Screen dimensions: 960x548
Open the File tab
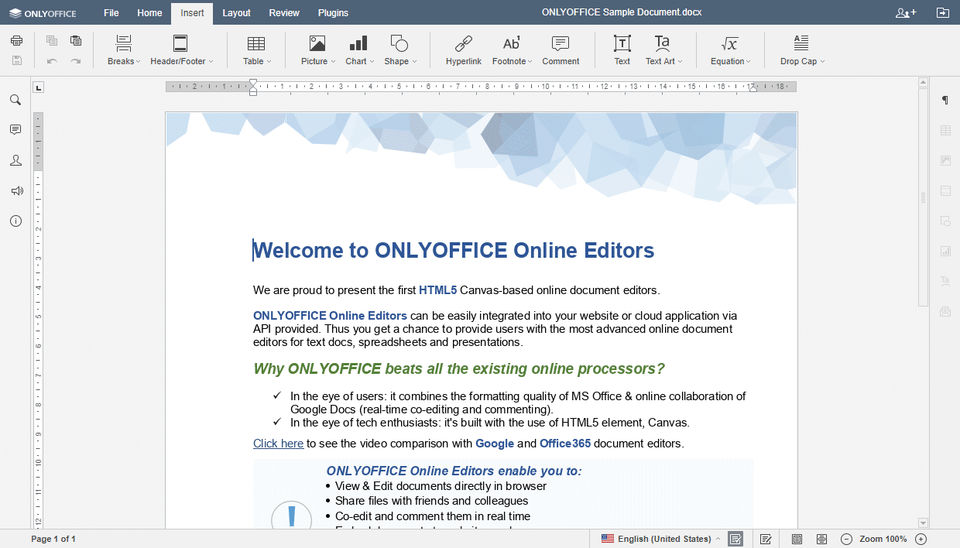click(111, 13)
